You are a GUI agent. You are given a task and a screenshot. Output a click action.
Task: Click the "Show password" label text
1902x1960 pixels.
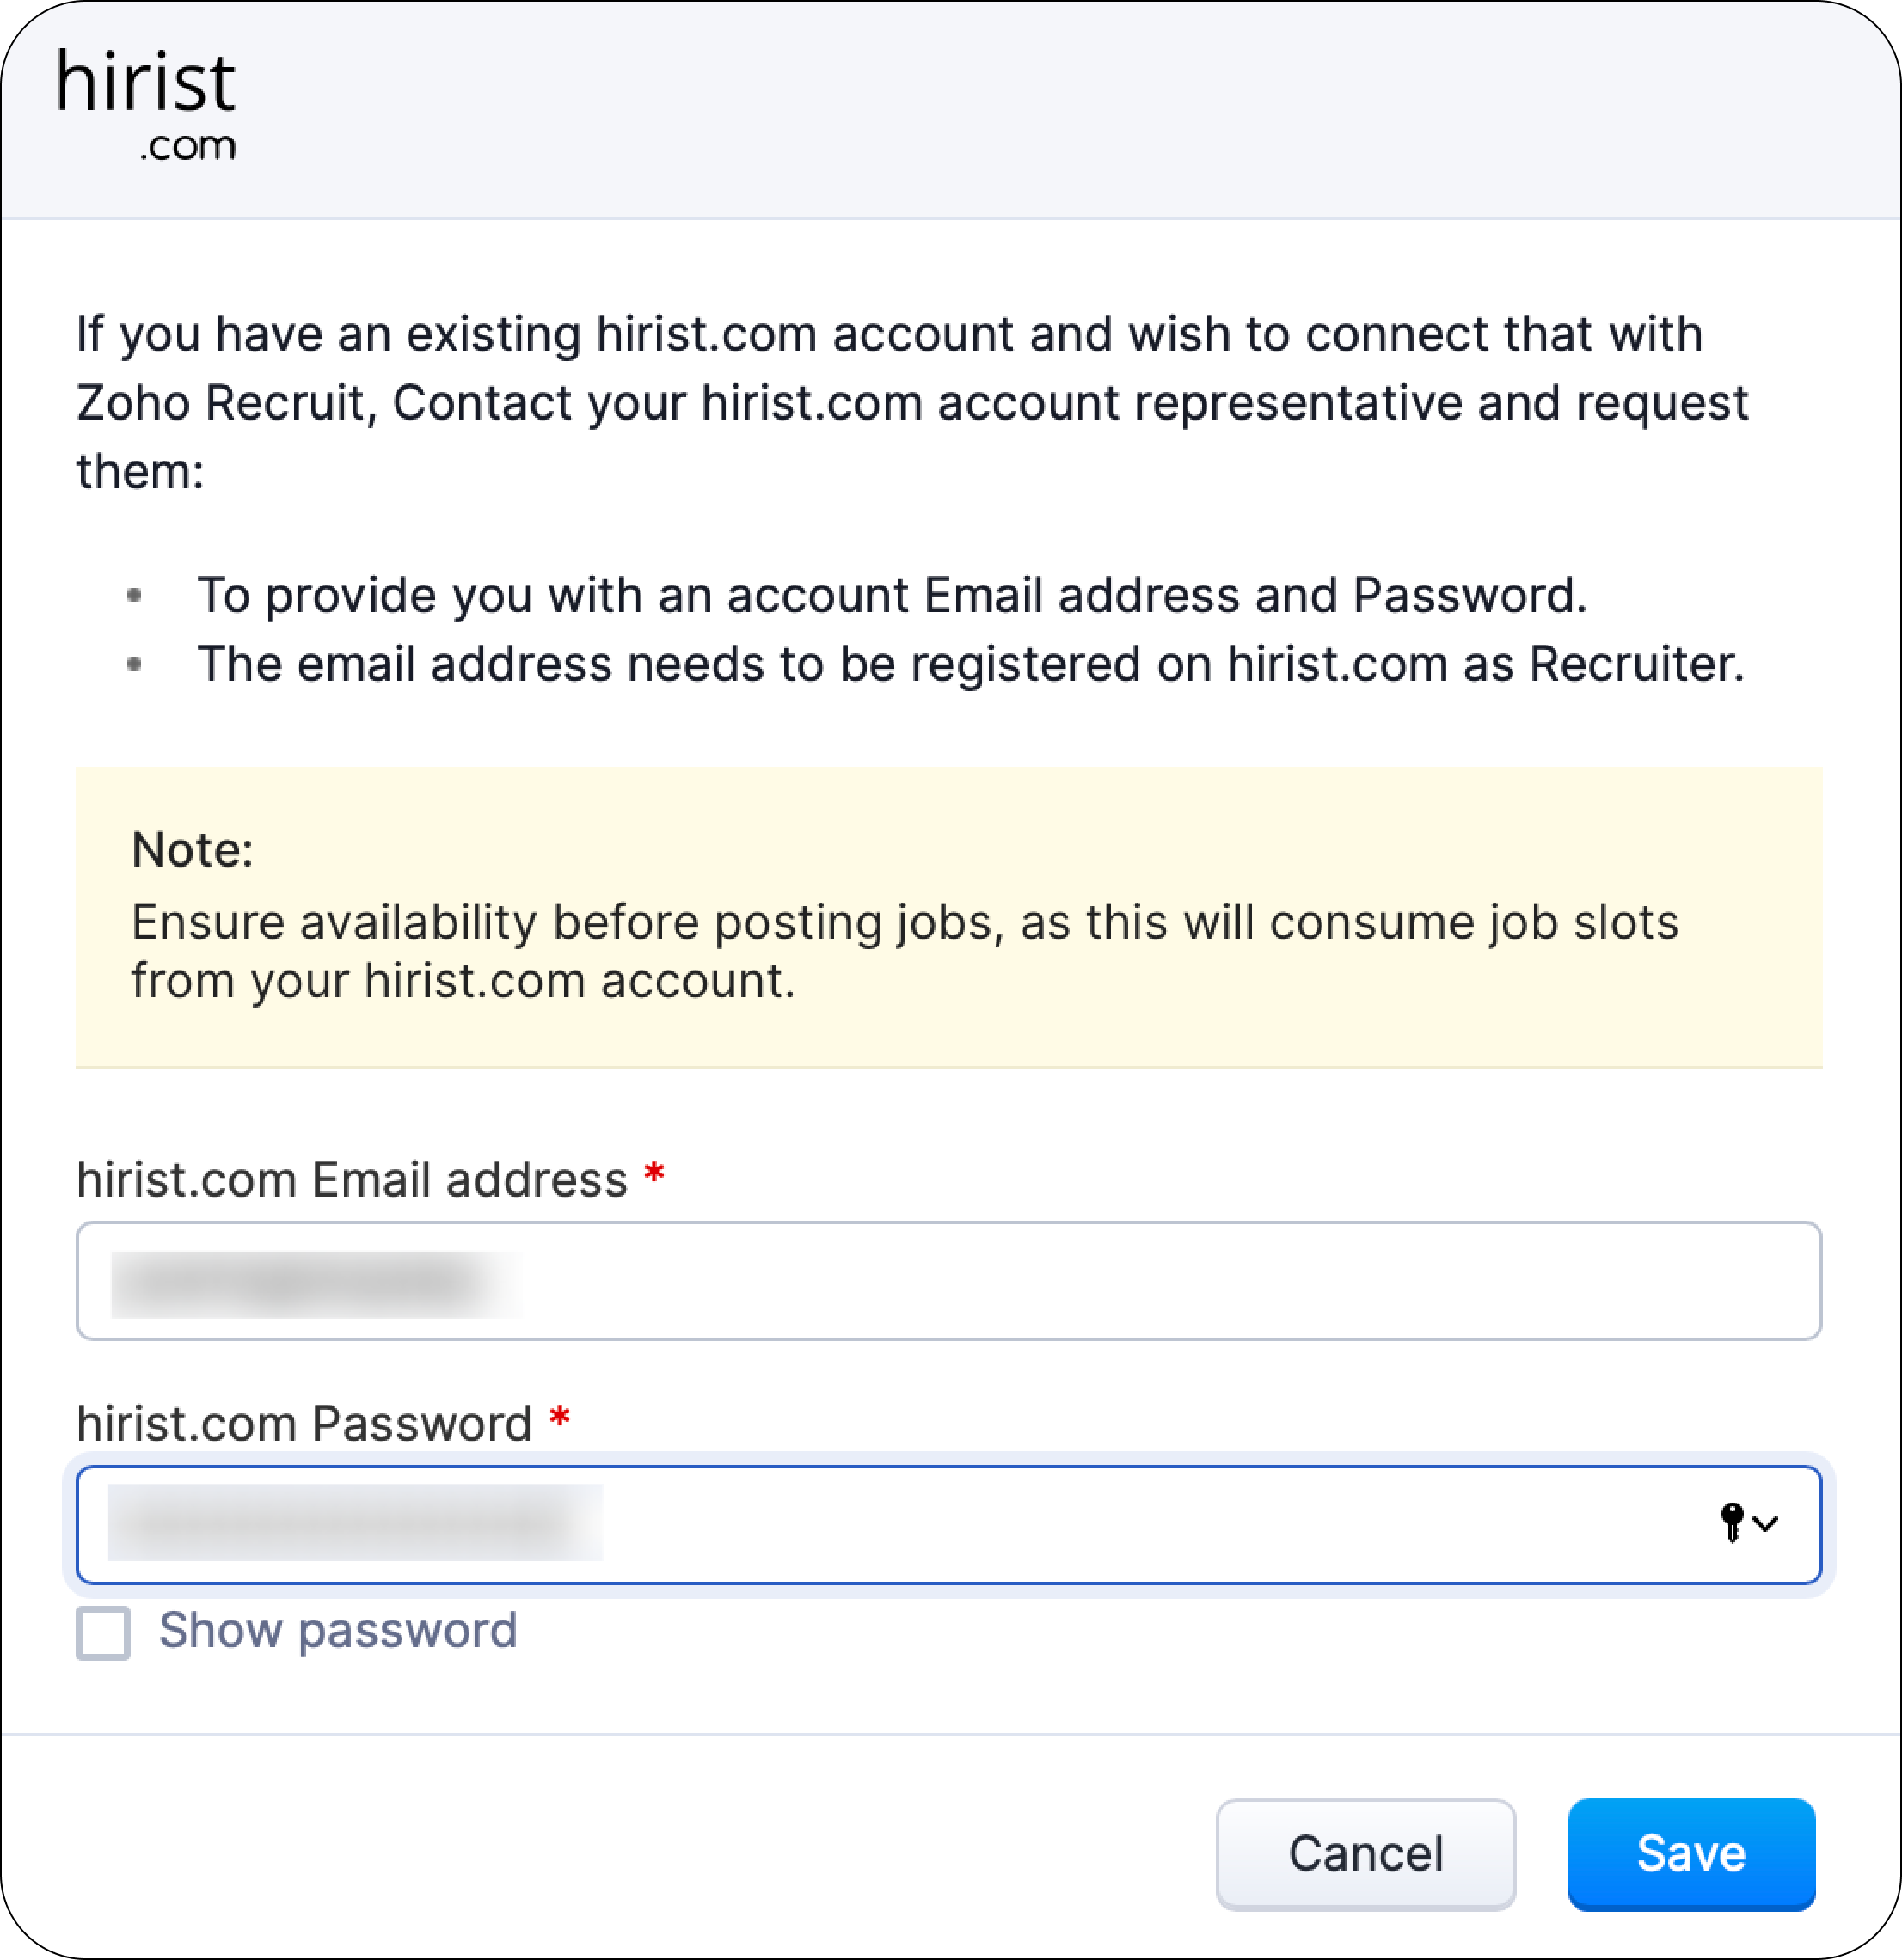click(338, 1630)
